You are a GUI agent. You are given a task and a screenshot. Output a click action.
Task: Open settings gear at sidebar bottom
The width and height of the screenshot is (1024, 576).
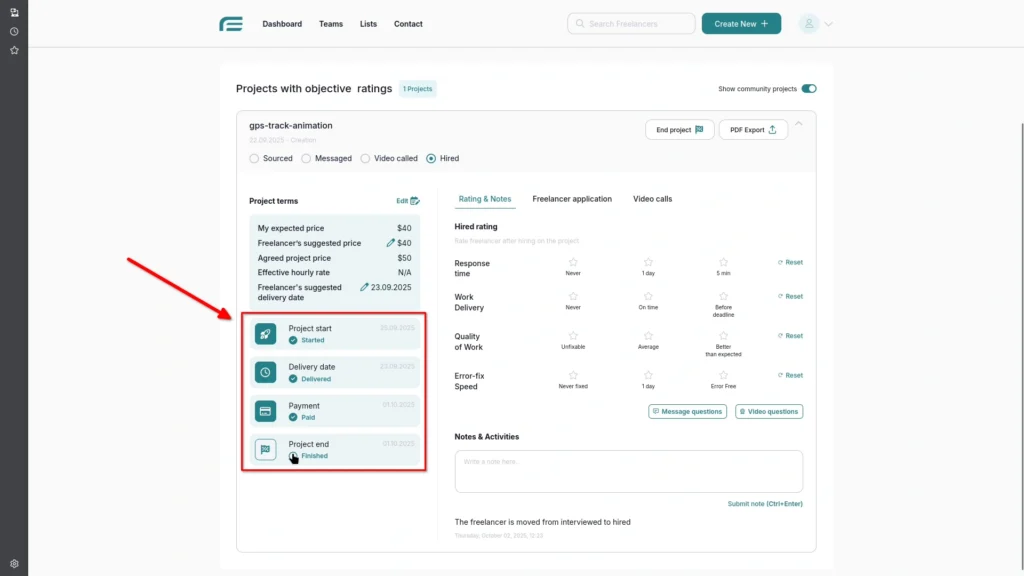point(14,564)
